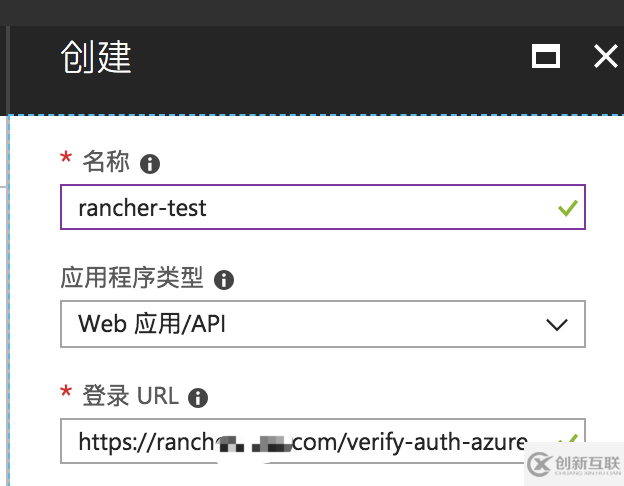Click the 创建 panel title
The width and height of the screenshot is (624, 486).
[96, 57]
